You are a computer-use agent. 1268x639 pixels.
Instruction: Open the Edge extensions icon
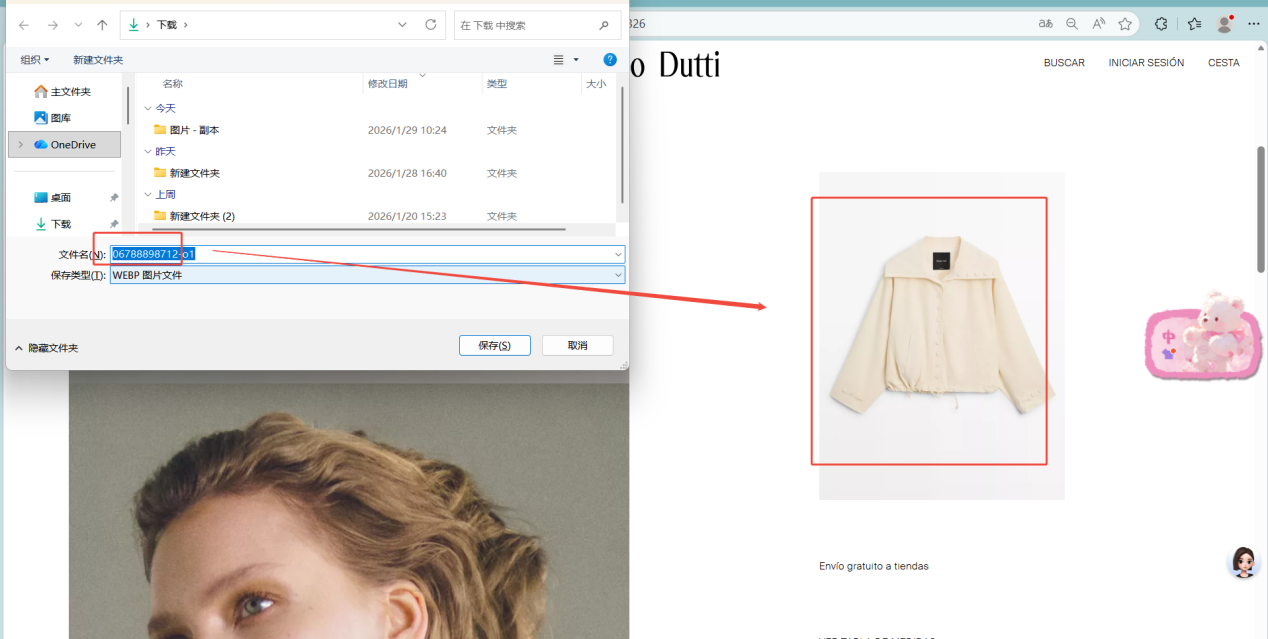click(x=1161, y=24)
